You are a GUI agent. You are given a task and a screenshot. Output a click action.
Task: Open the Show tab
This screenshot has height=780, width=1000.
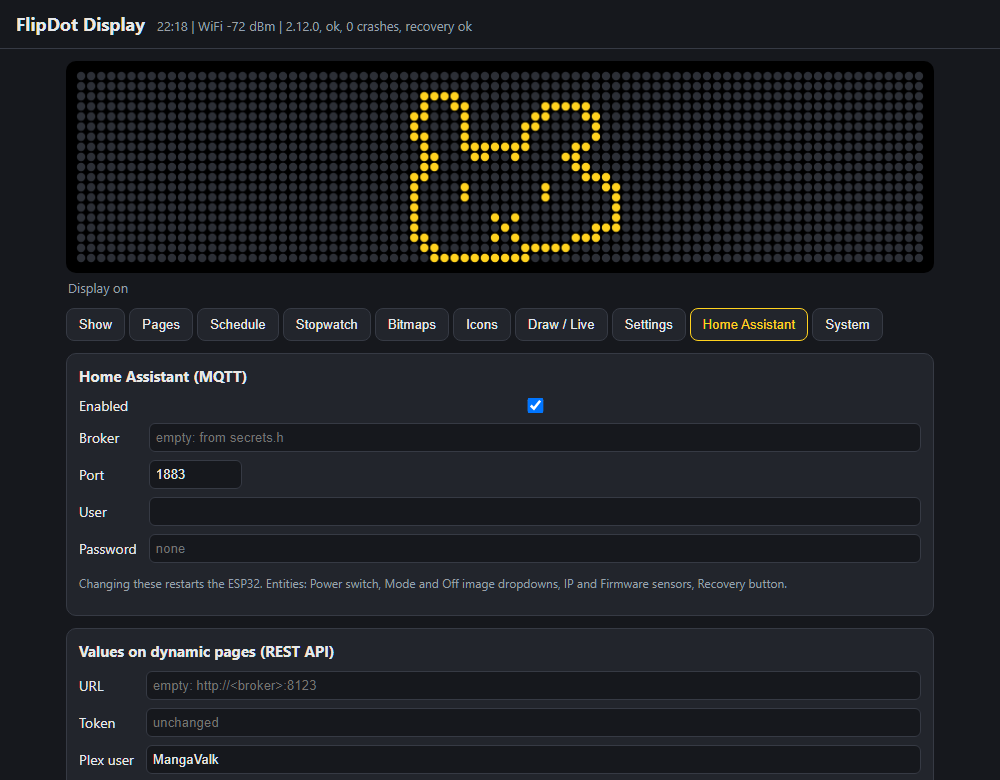[x=95, y=325]
